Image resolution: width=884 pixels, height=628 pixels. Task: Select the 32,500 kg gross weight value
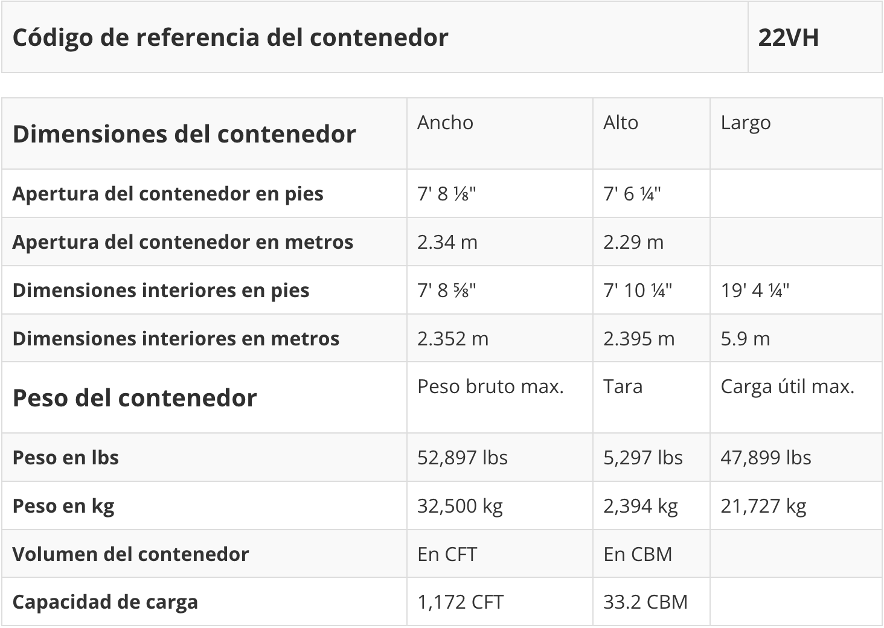(x=459, y=506)
